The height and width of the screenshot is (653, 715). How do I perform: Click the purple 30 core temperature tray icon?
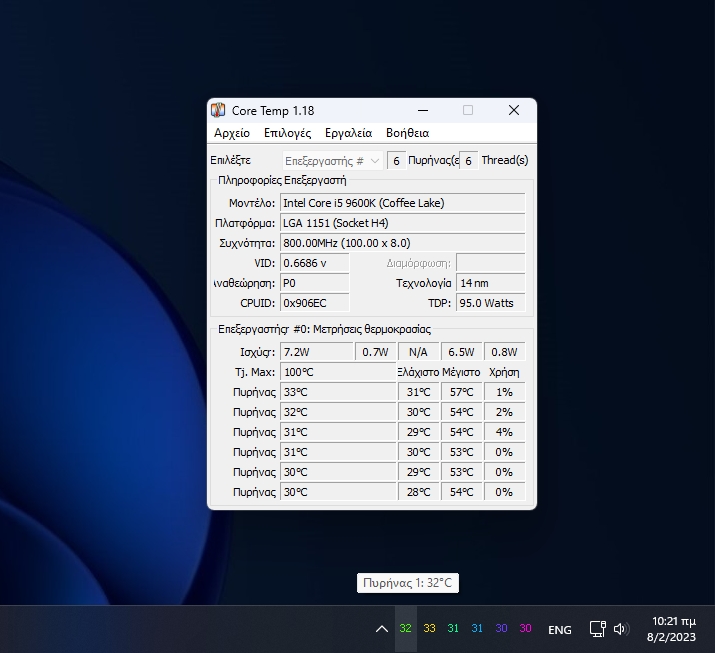pos(502,629)
